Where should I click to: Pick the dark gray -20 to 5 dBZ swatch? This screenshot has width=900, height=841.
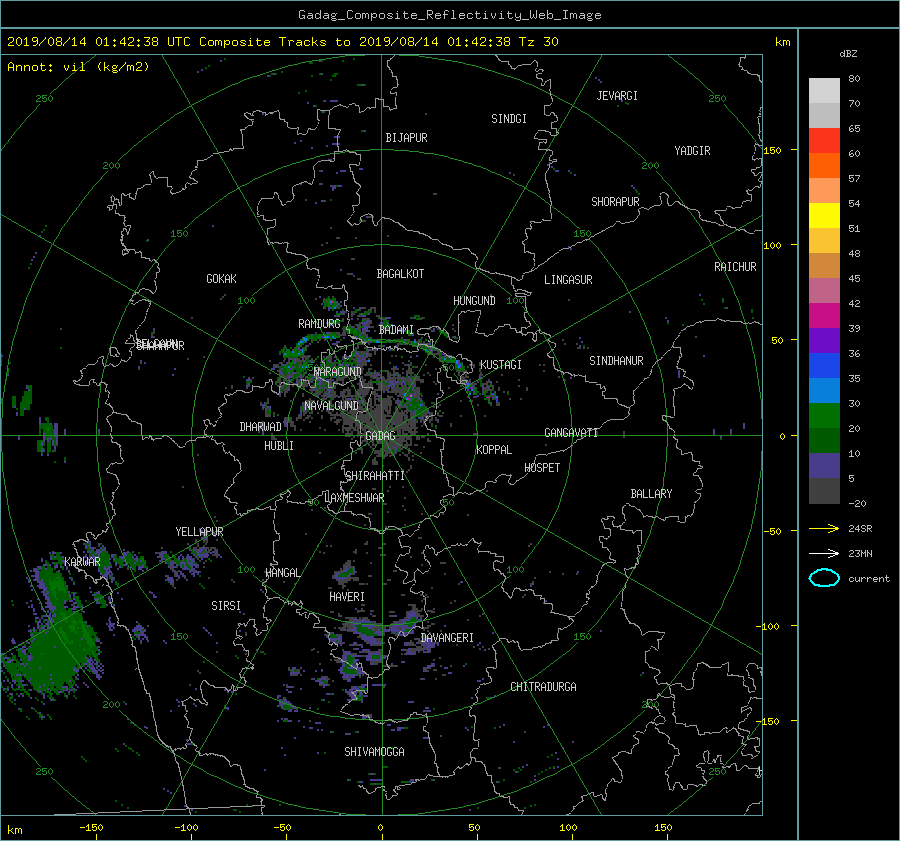[824, 491]
